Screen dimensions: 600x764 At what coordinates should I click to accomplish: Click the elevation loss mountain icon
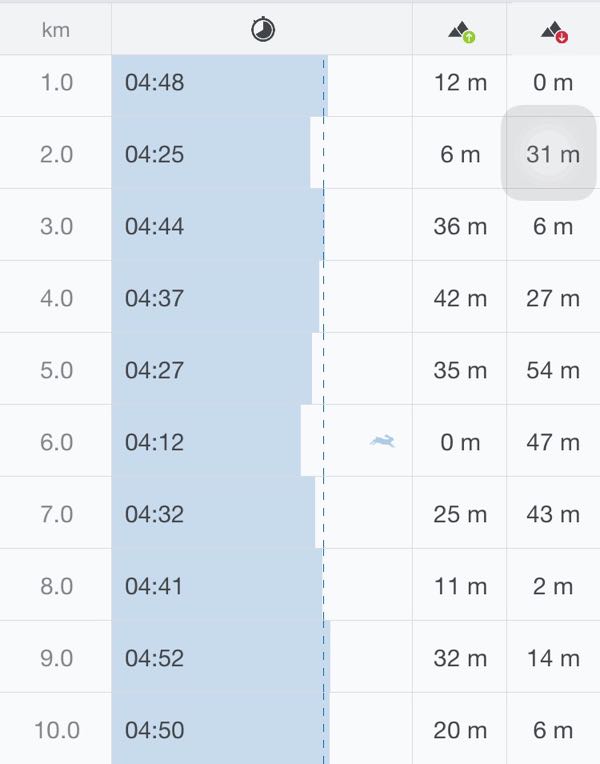554,32
